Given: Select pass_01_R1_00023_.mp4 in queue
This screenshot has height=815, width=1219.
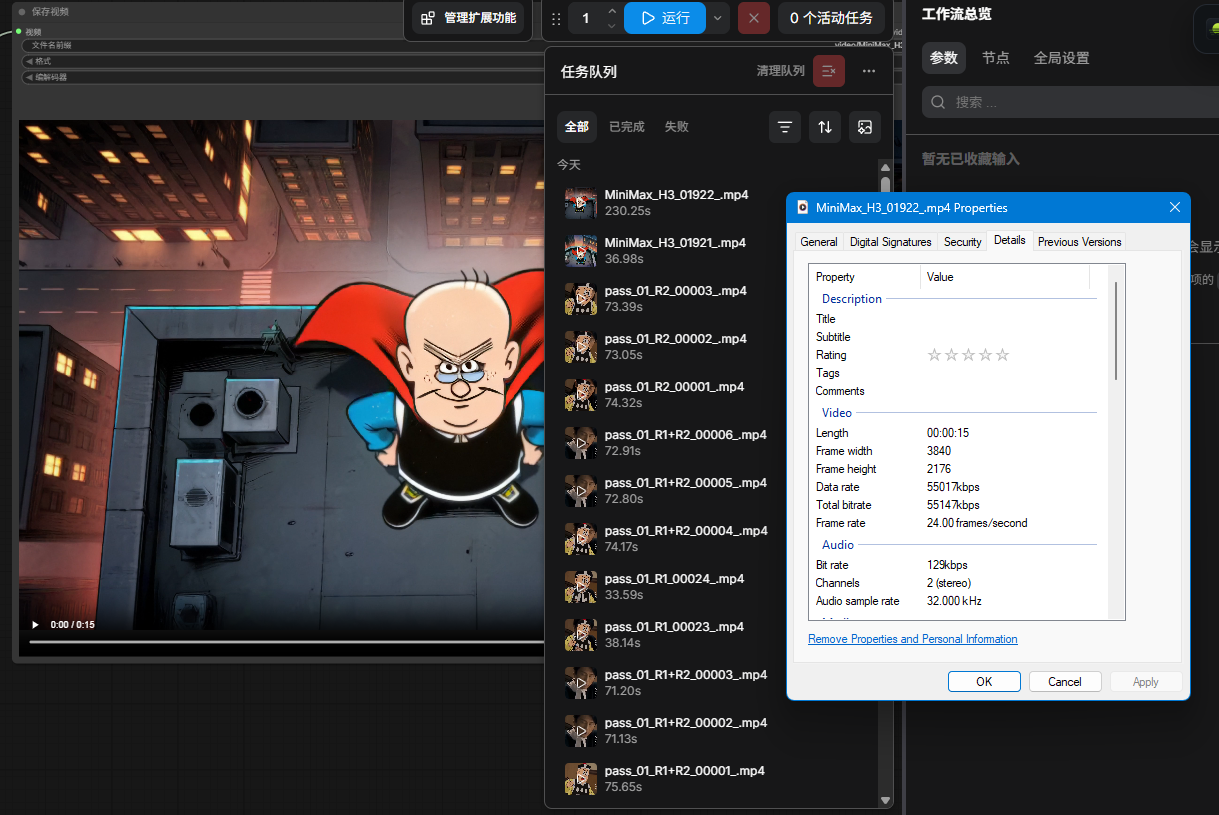Looking at the screenshot, I should coord(716,635).
